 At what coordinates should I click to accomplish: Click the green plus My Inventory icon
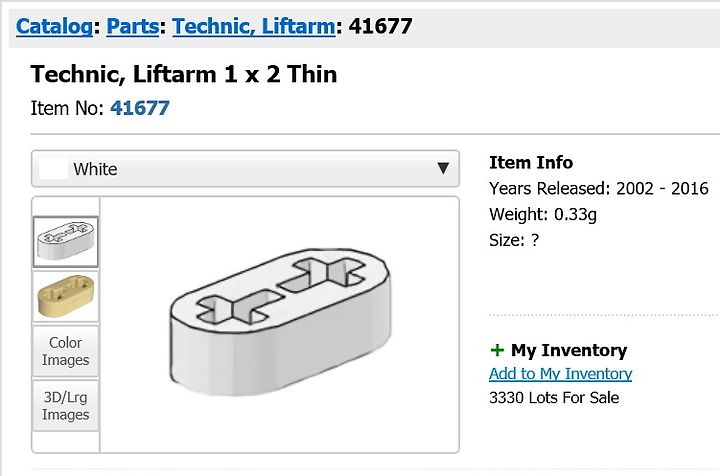point(497,350)
